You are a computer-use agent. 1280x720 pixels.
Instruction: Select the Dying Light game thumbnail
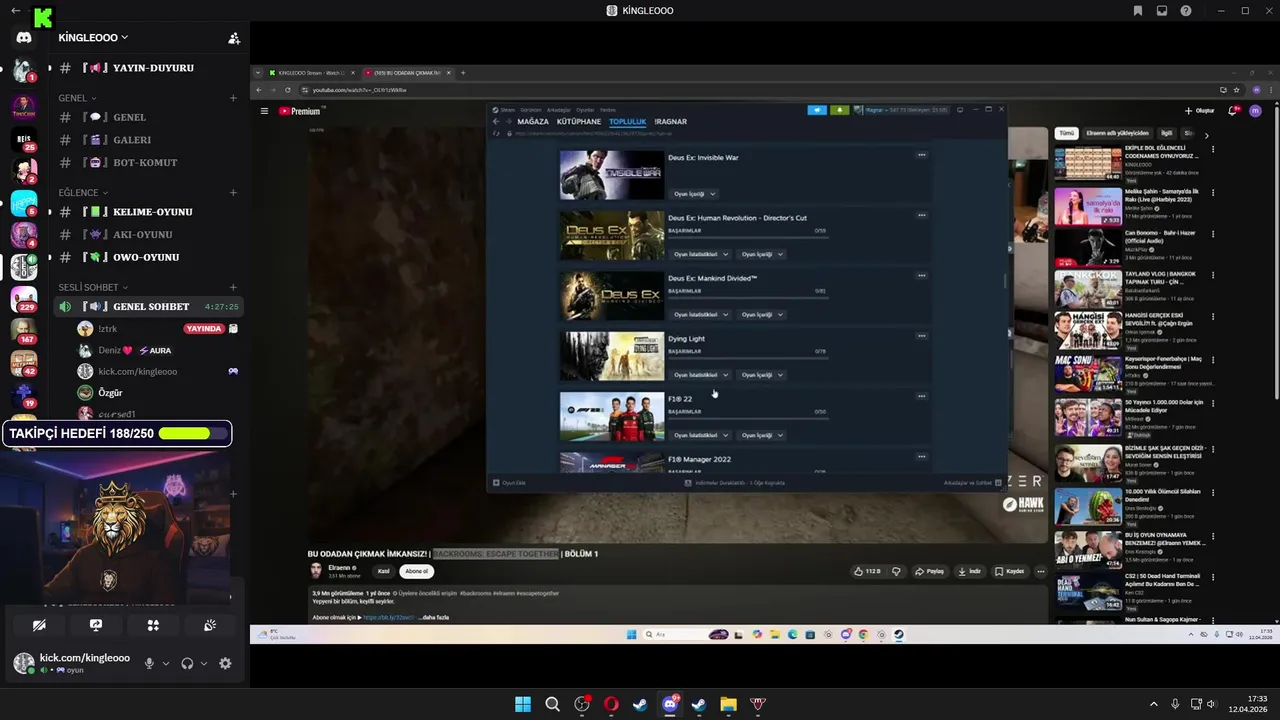612,356
